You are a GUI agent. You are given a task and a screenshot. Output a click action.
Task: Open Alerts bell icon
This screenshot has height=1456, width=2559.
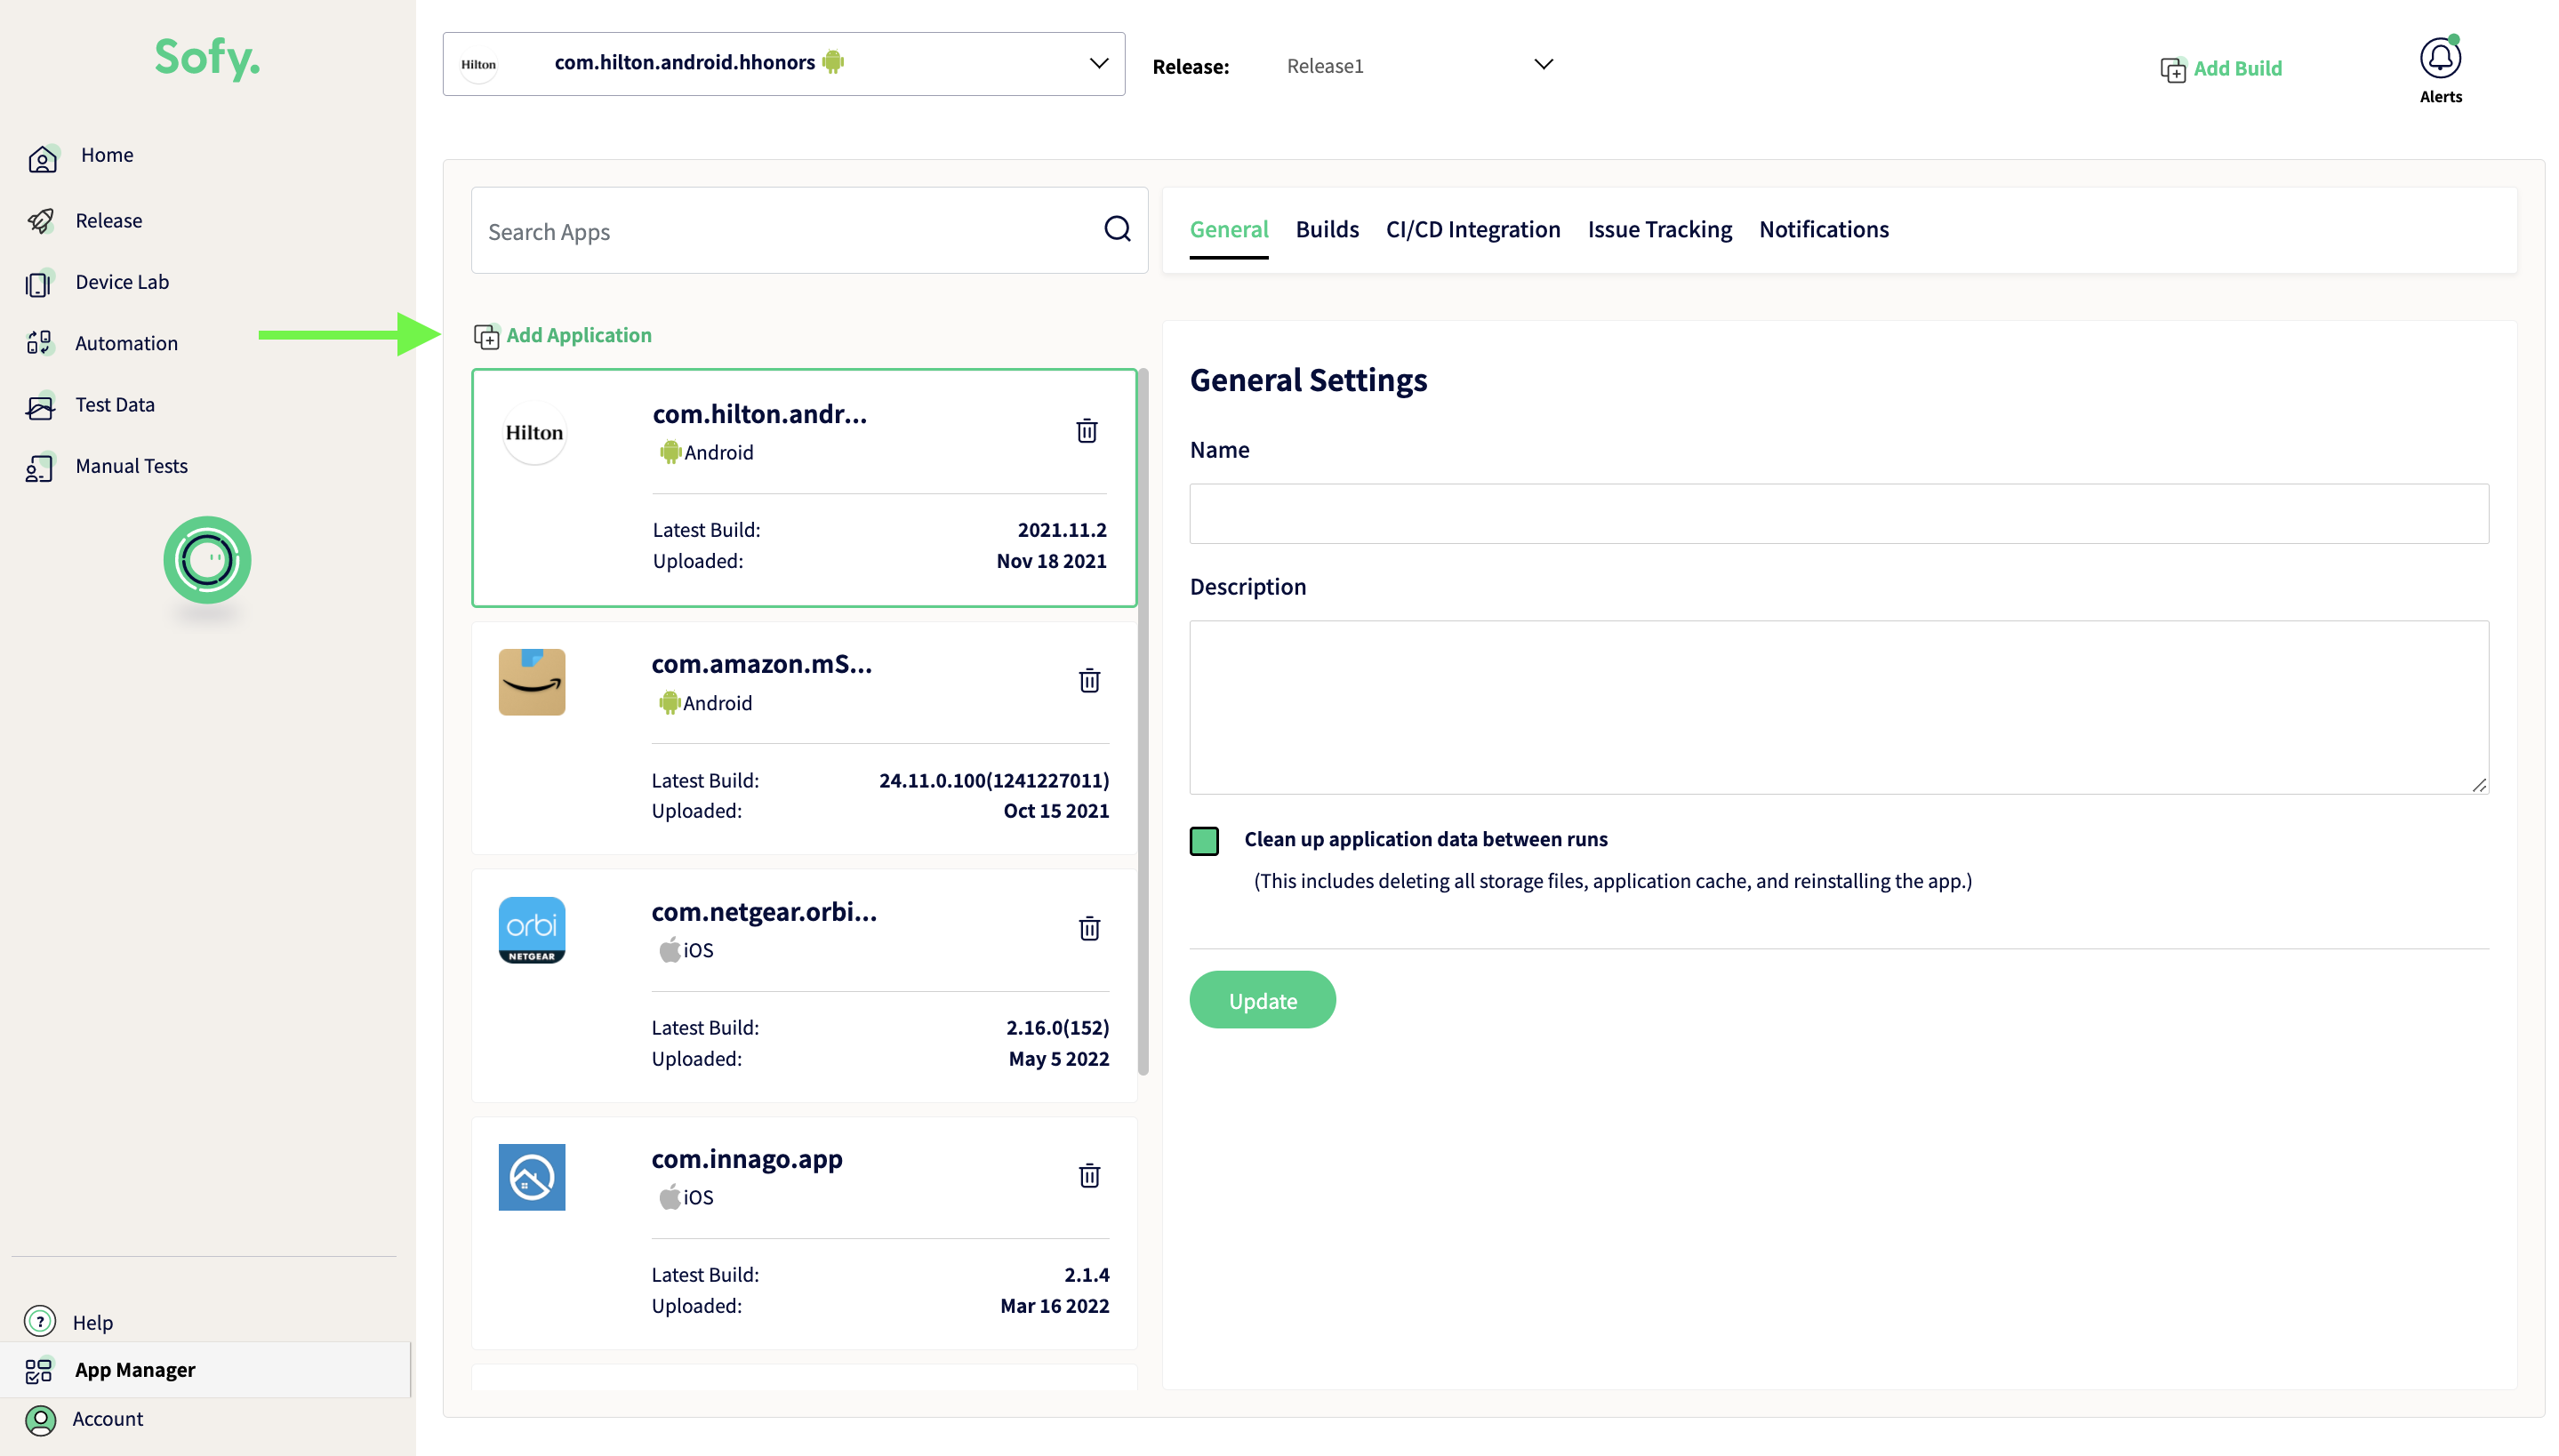(x=2439, y=59)
